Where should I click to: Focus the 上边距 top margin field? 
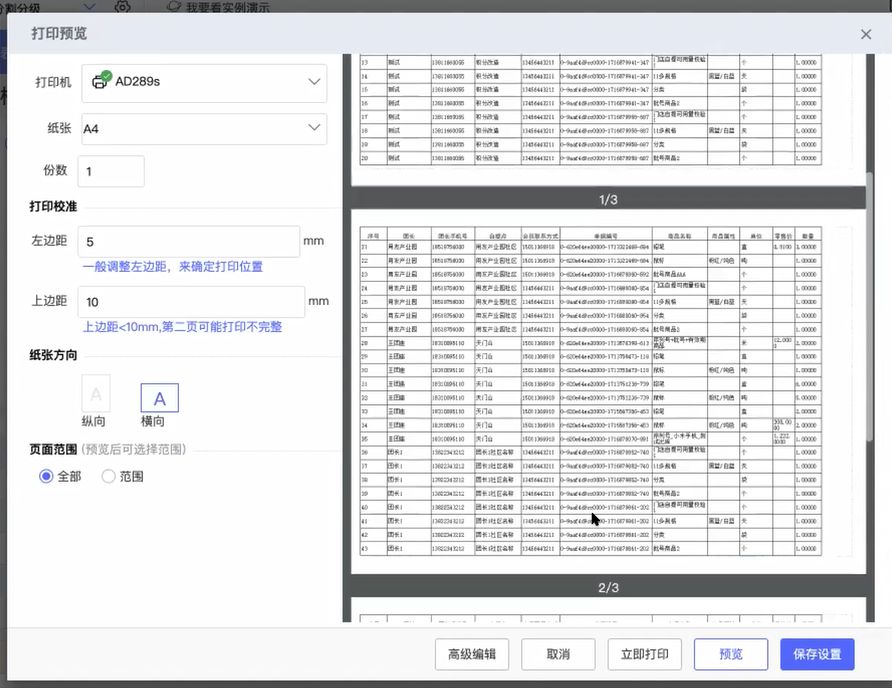pos(191,302)
